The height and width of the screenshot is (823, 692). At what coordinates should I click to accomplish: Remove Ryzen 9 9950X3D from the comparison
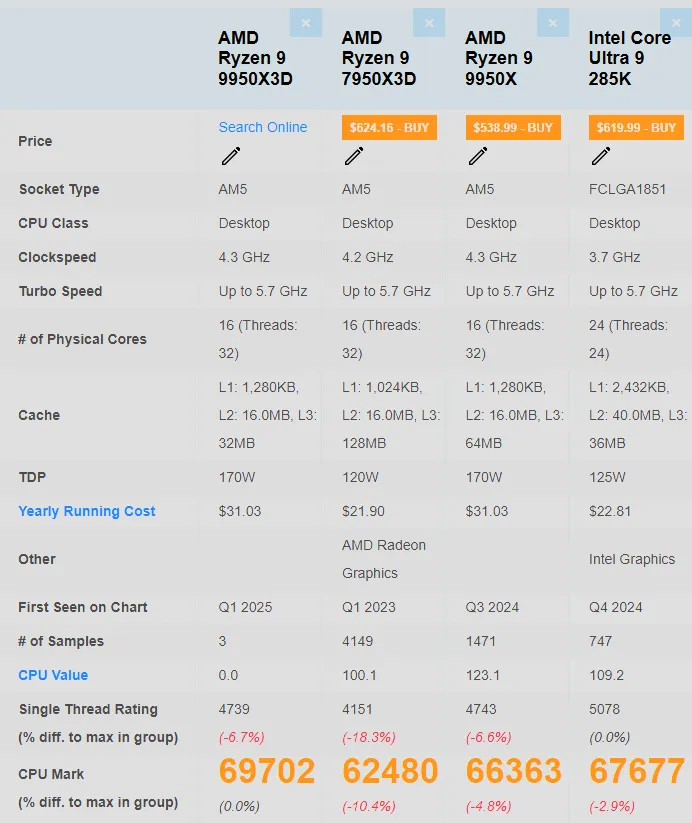click(305, 22)
